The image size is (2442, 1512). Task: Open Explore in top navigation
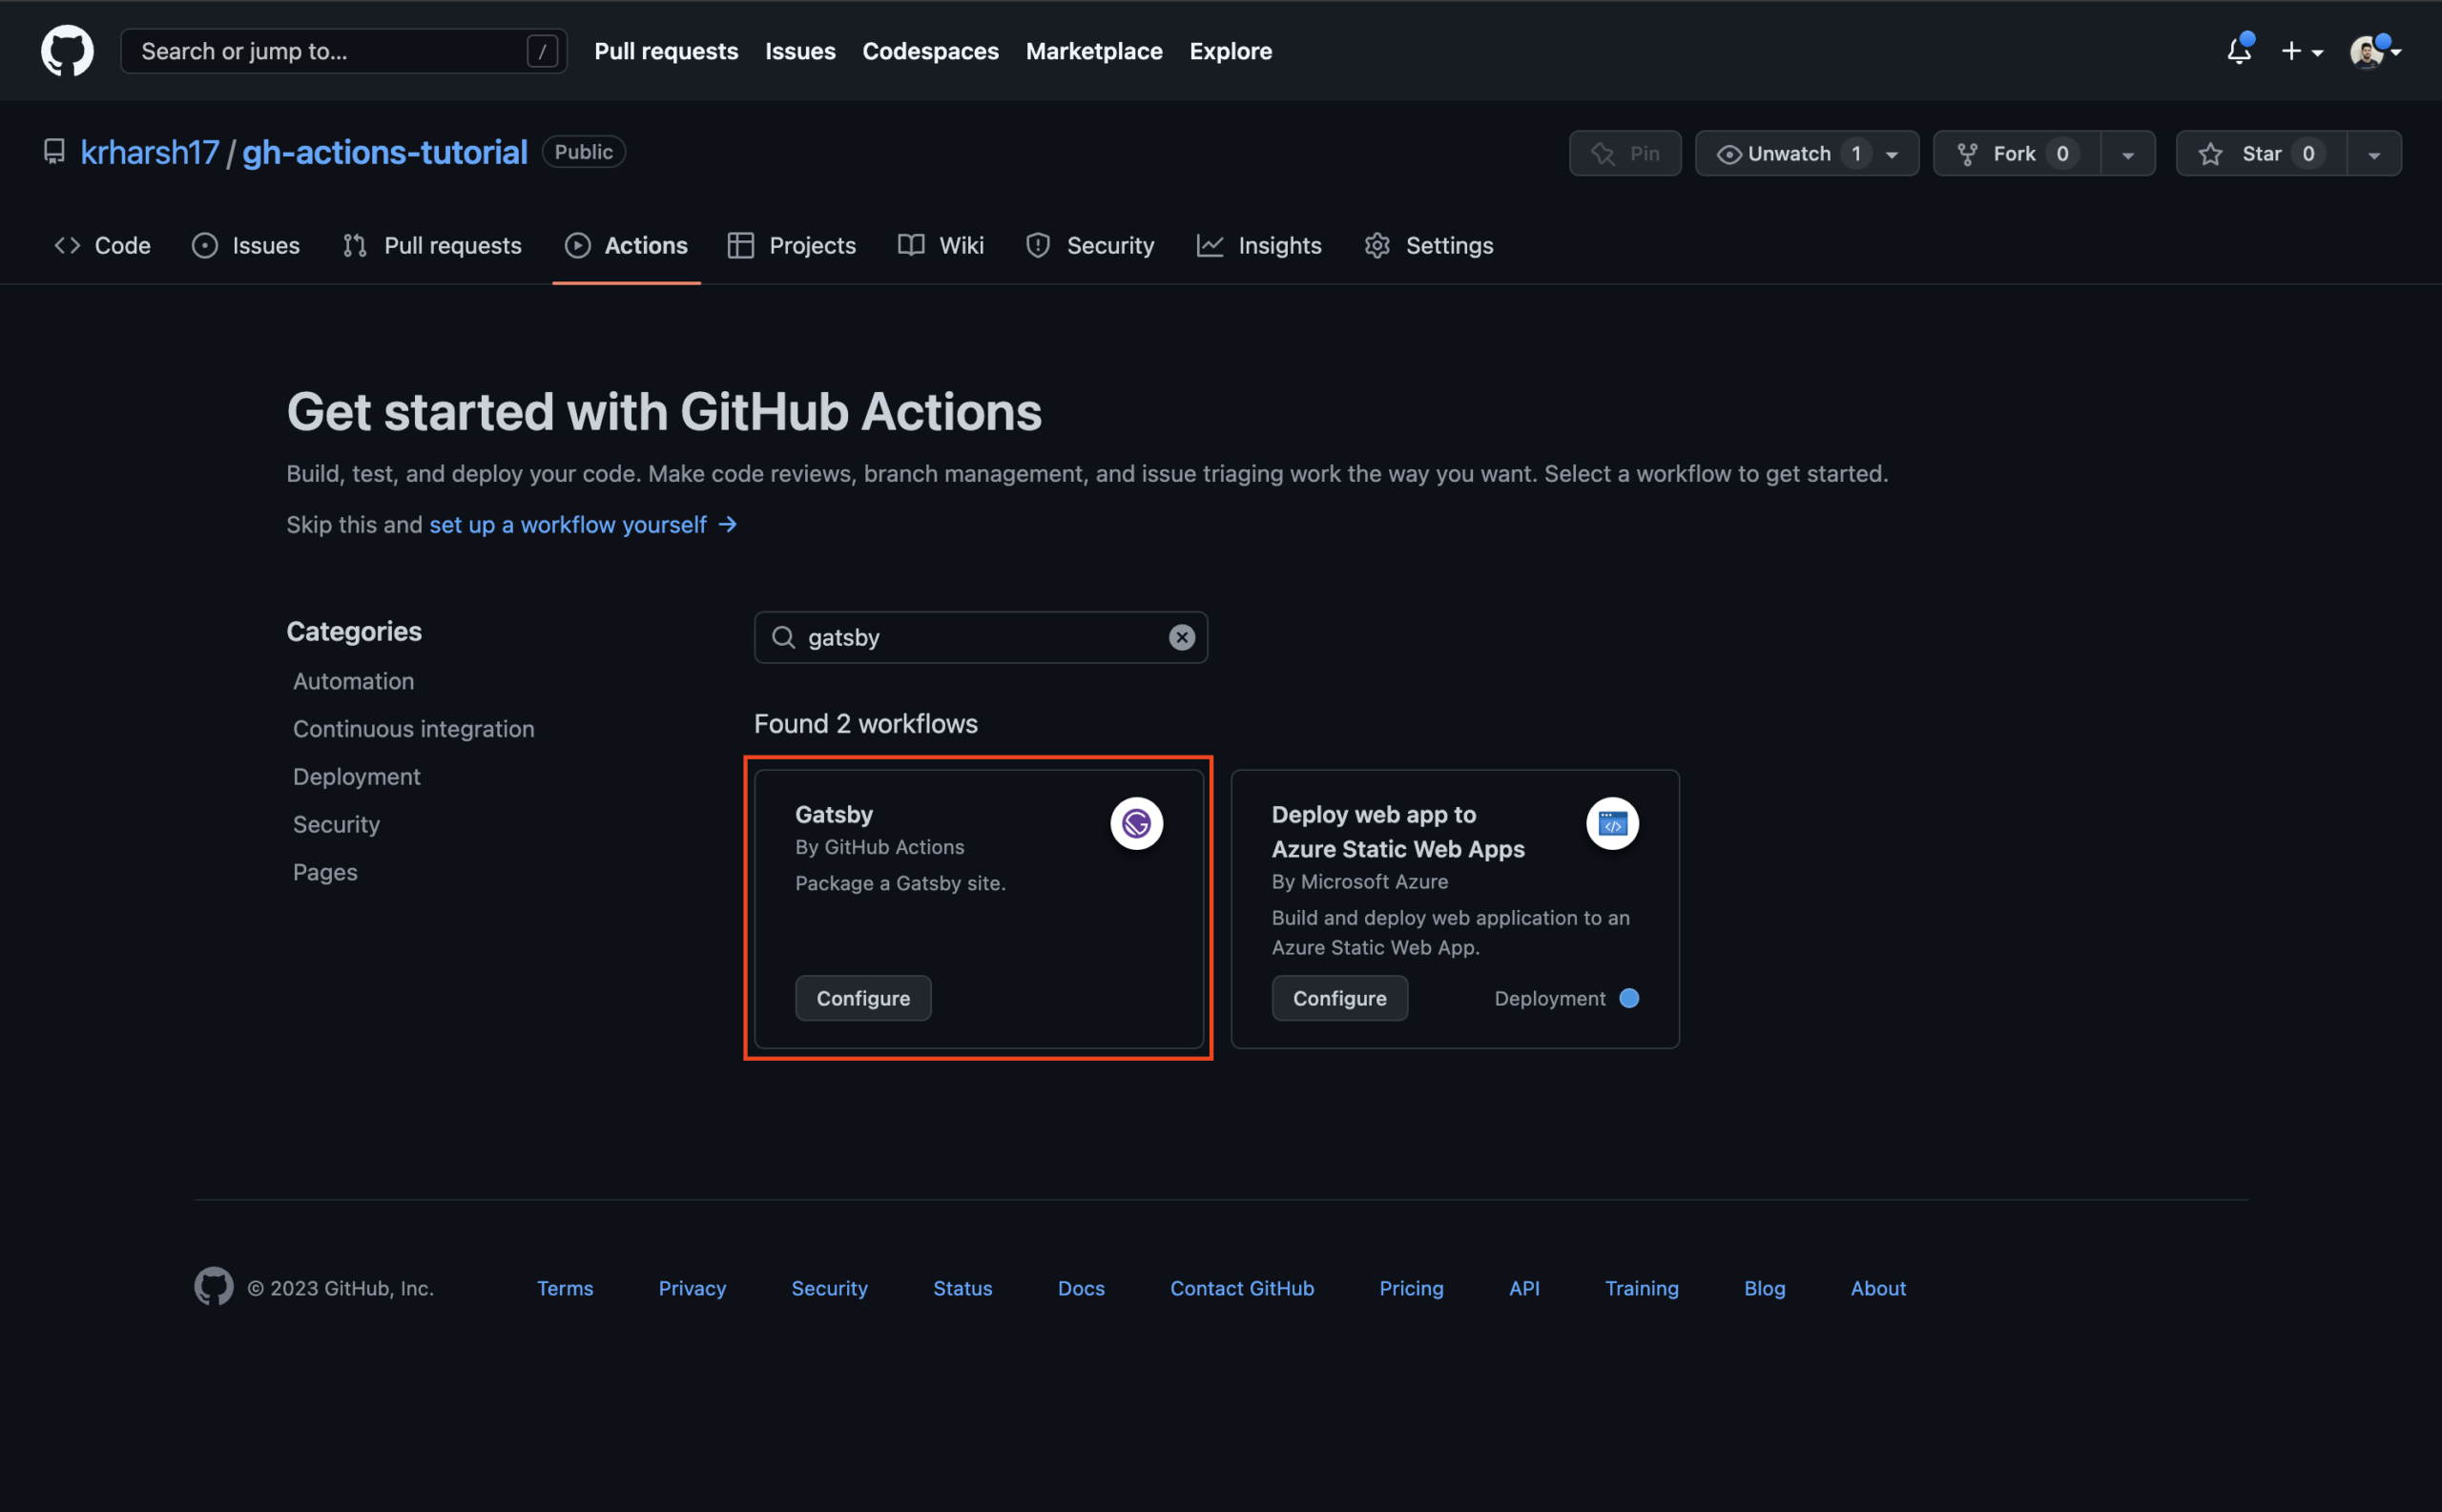1230,51
